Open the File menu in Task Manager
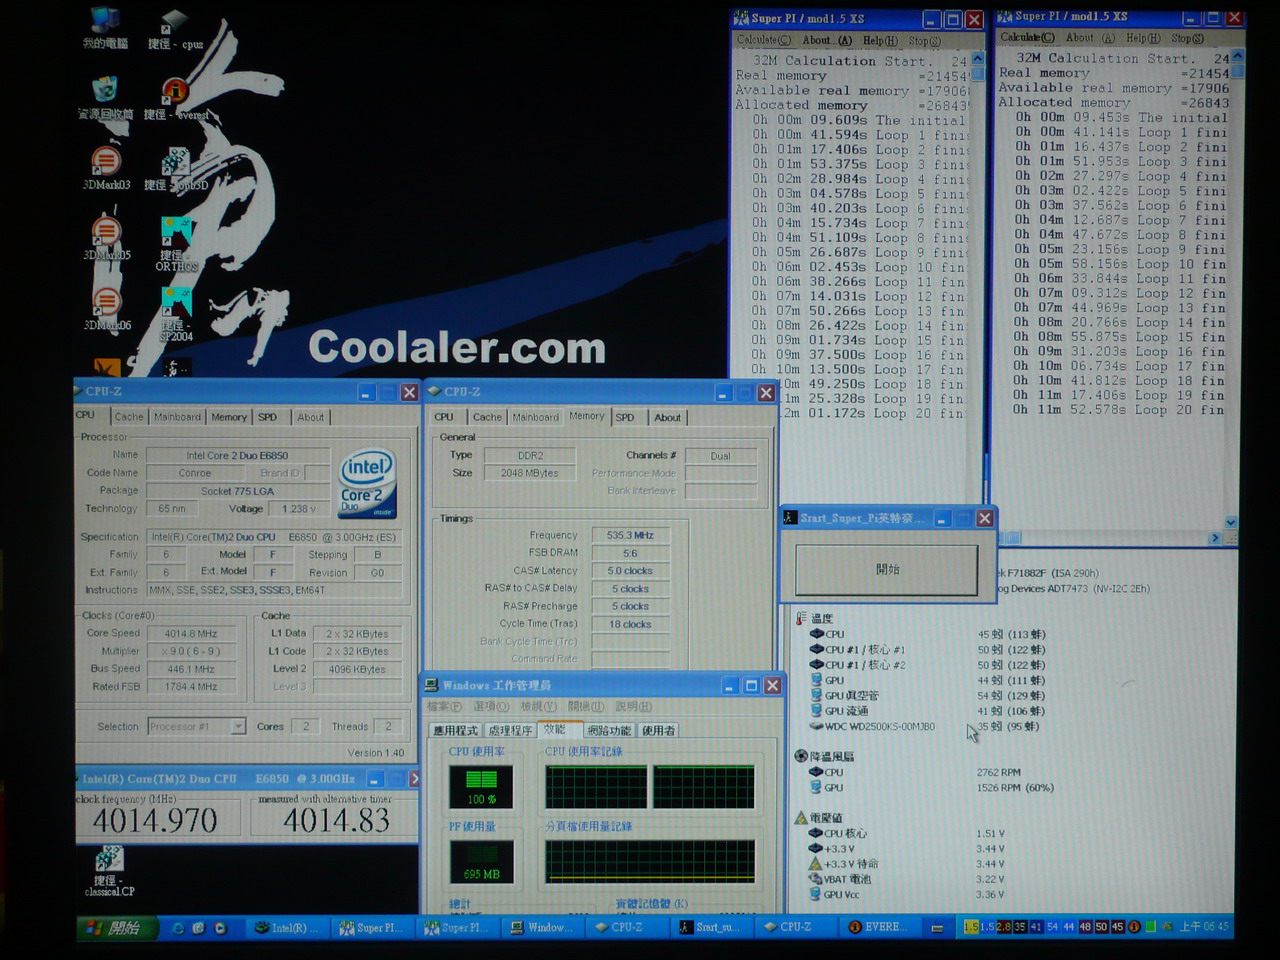1280x960 pixels. tap(445, 706)
